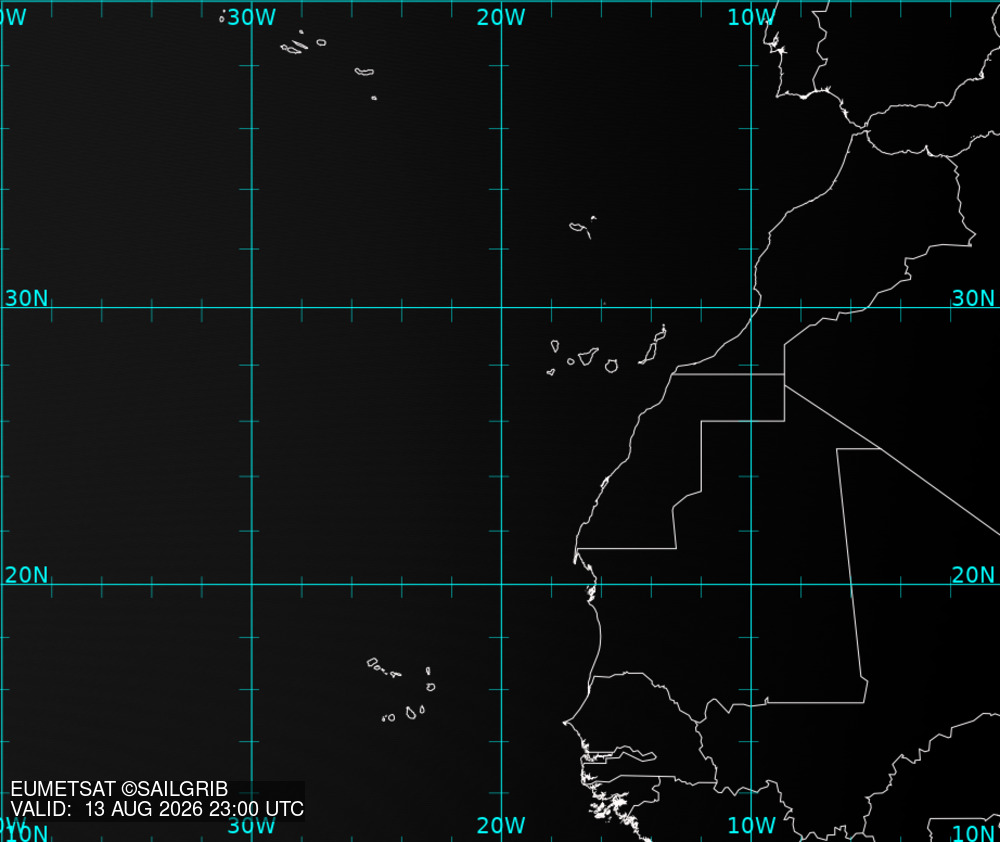Click the "EUMETSAT ©SAILGRIB" credit text

click(x=119, y=789)
